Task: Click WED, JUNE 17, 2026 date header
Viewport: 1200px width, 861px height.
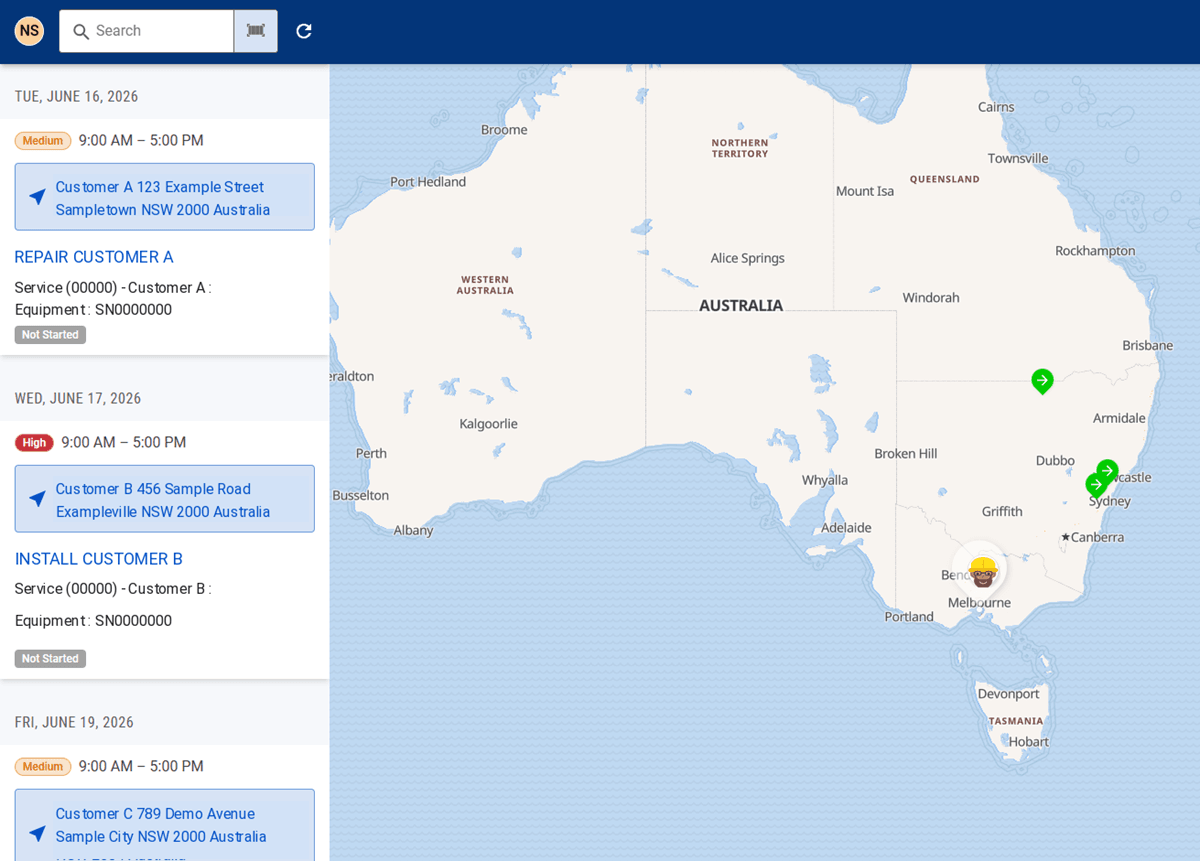Action: [78, 399]
